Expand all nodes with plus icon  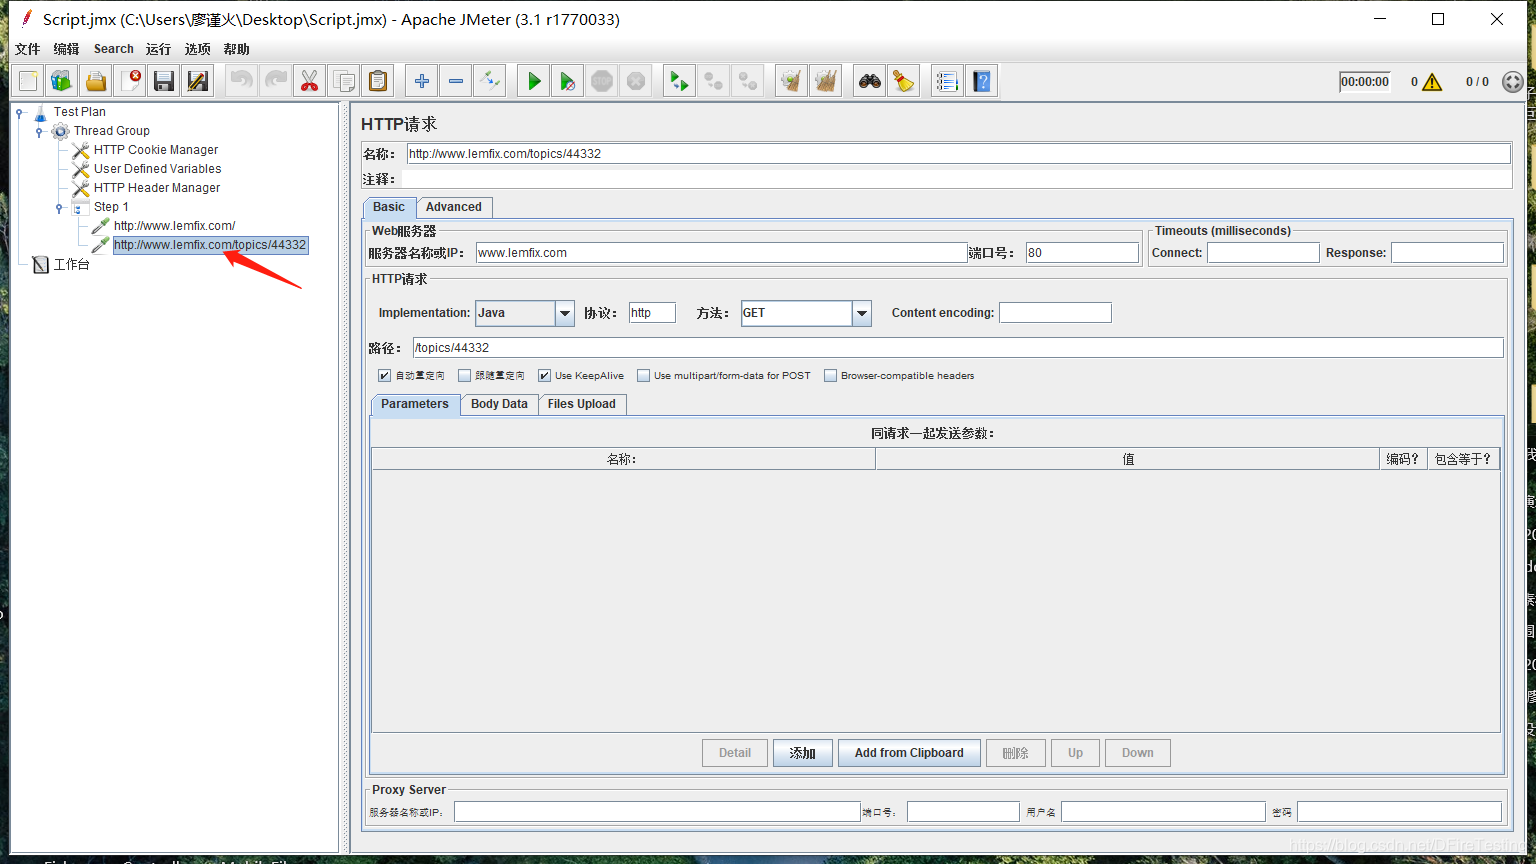point(422,81)
